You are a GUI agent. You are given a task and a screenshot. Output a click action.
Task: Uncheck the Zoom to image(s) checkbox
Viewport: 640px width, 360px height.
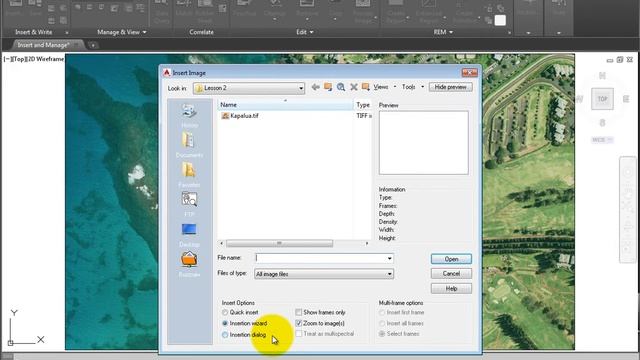point(299,323)
